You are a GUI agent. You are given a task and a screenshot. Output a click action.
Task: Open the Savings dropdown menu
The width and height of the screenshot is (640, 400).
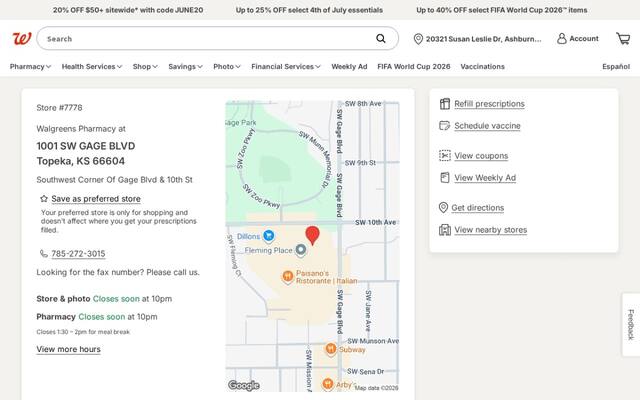185,67
